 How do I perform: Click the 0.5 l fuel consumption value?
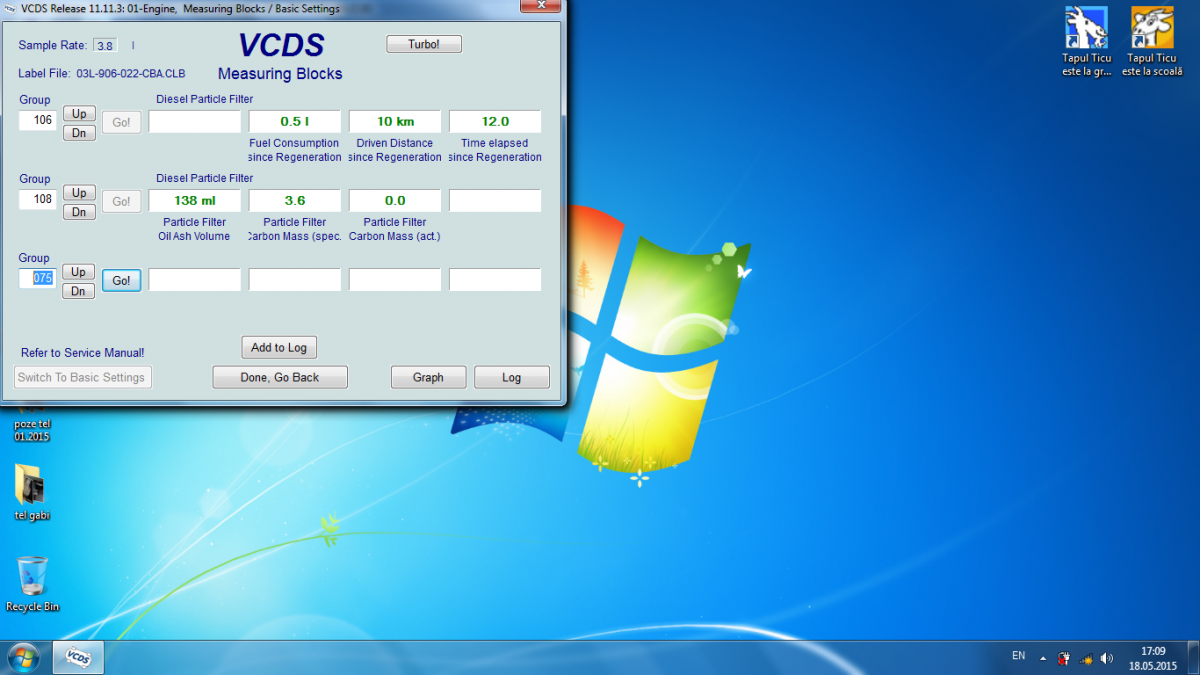pos(295,121)
